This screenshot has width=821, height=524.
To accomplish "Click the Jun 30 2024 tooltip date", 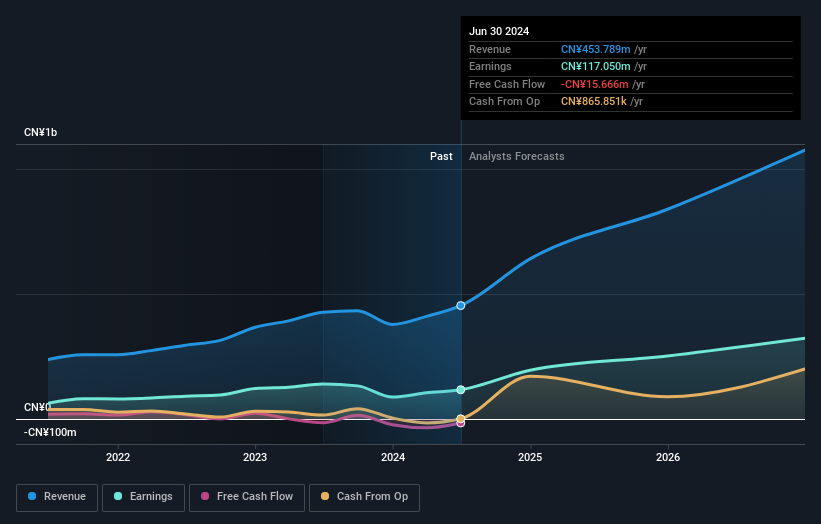I will (x=499, y=31).
